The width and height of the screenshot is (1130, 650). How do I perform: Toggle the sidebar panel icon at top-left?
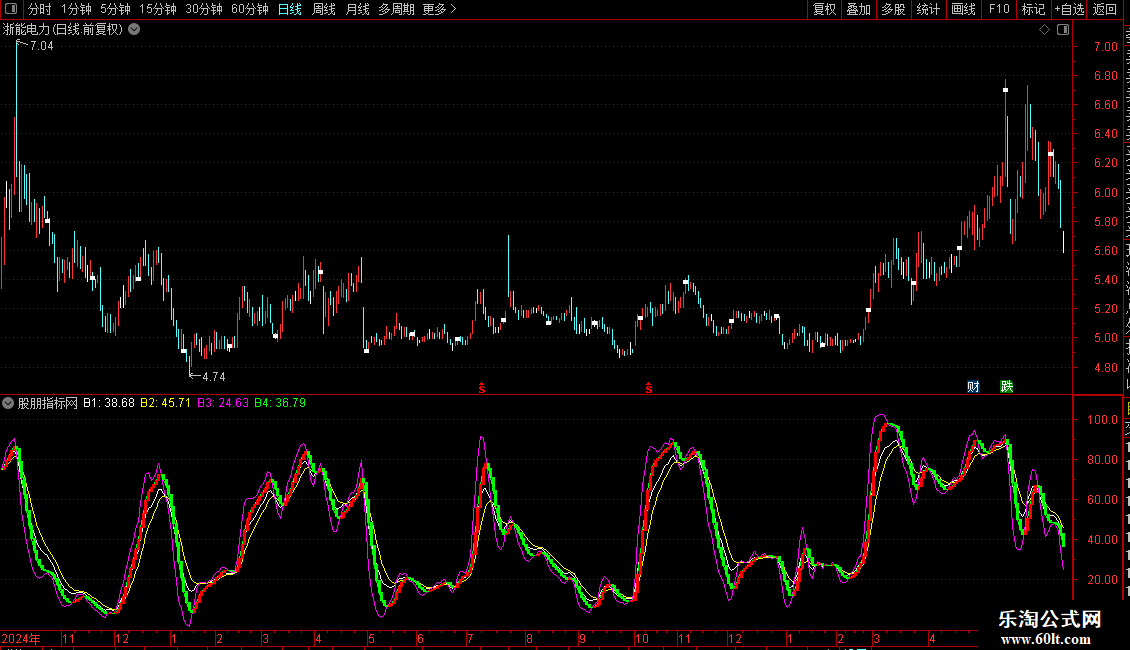point(11,9)
